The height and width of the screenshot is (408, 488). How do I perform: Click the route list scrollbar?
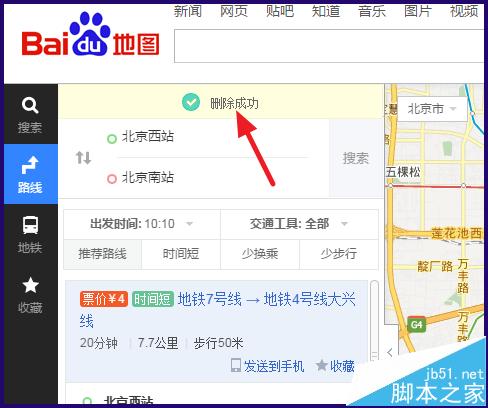(374, 320)
